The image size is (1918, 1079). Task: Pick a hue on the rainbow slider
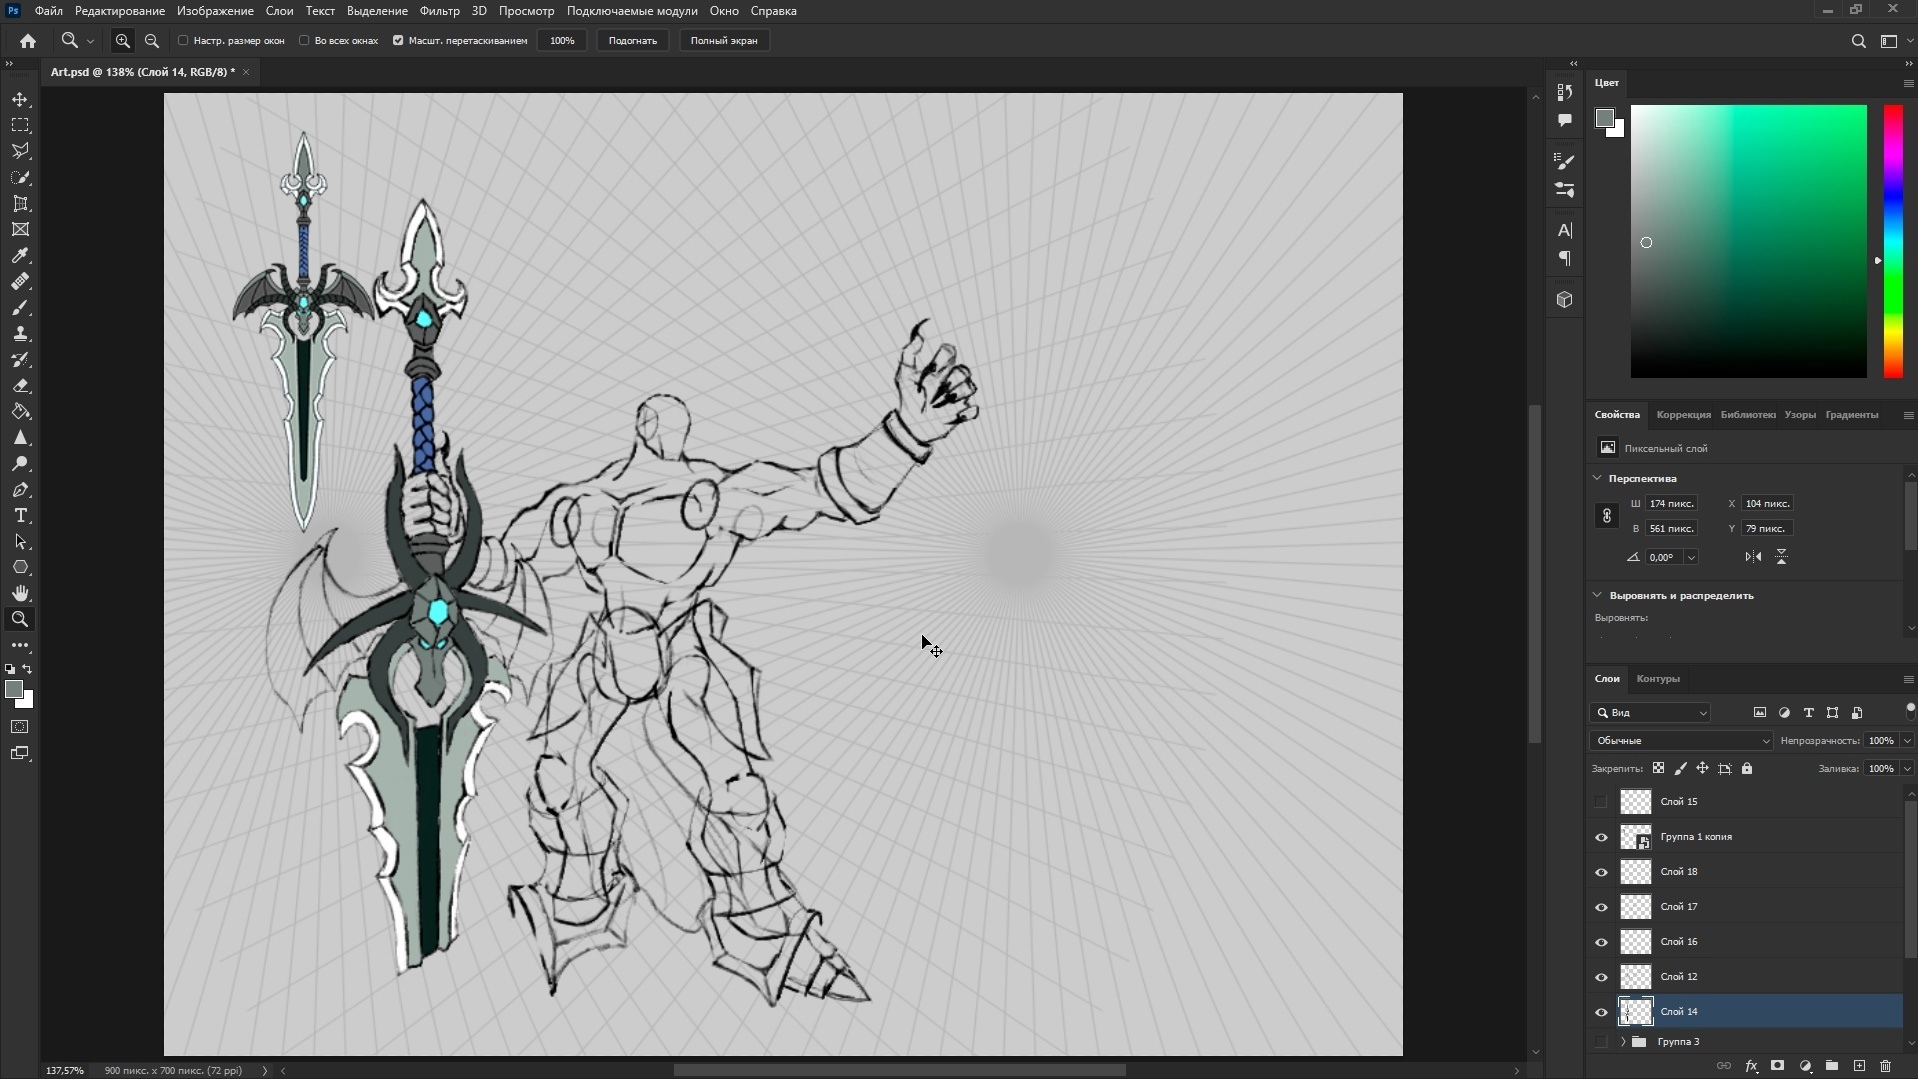[1893, 241]
